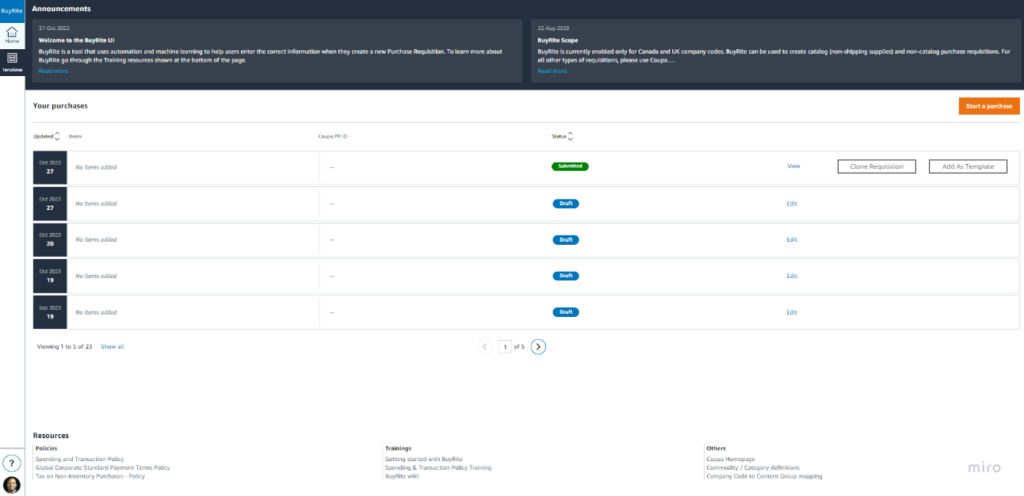The height and width of the screenshot is (496, 1024).
Task: Open Coupa Homepage resource link
Action: click(x=732, y=458)
